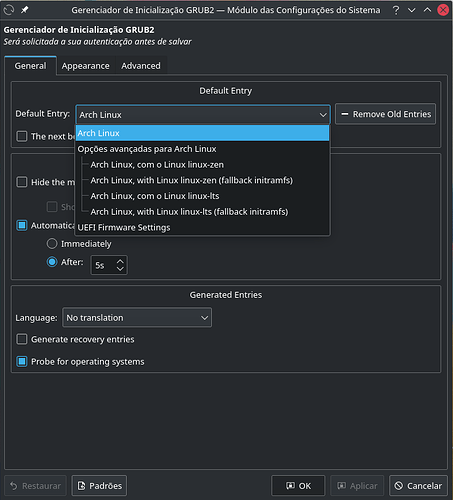Click the Cancelar button
The image size is (453, 500).
click(418, 486)
